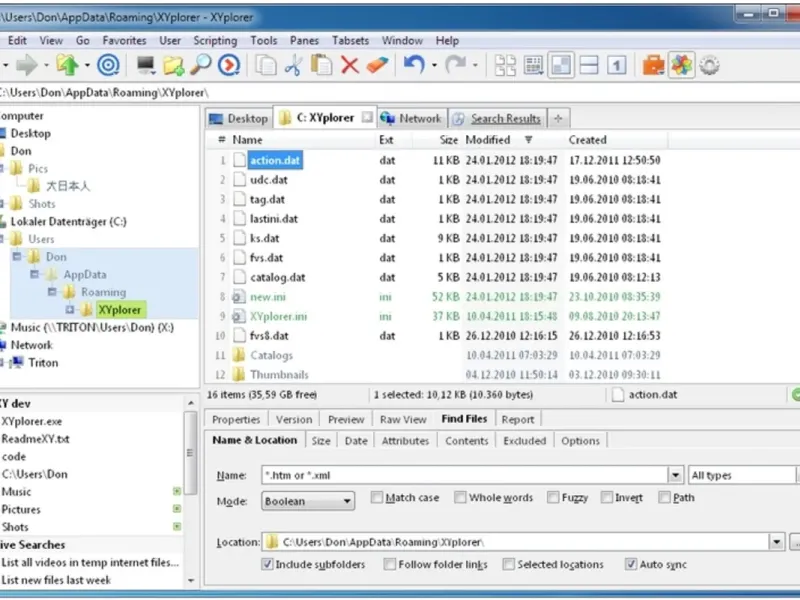The height and width of the screenshot is (600, 800).
Task: Click the Paste clipboard icon
Action: 321,65
